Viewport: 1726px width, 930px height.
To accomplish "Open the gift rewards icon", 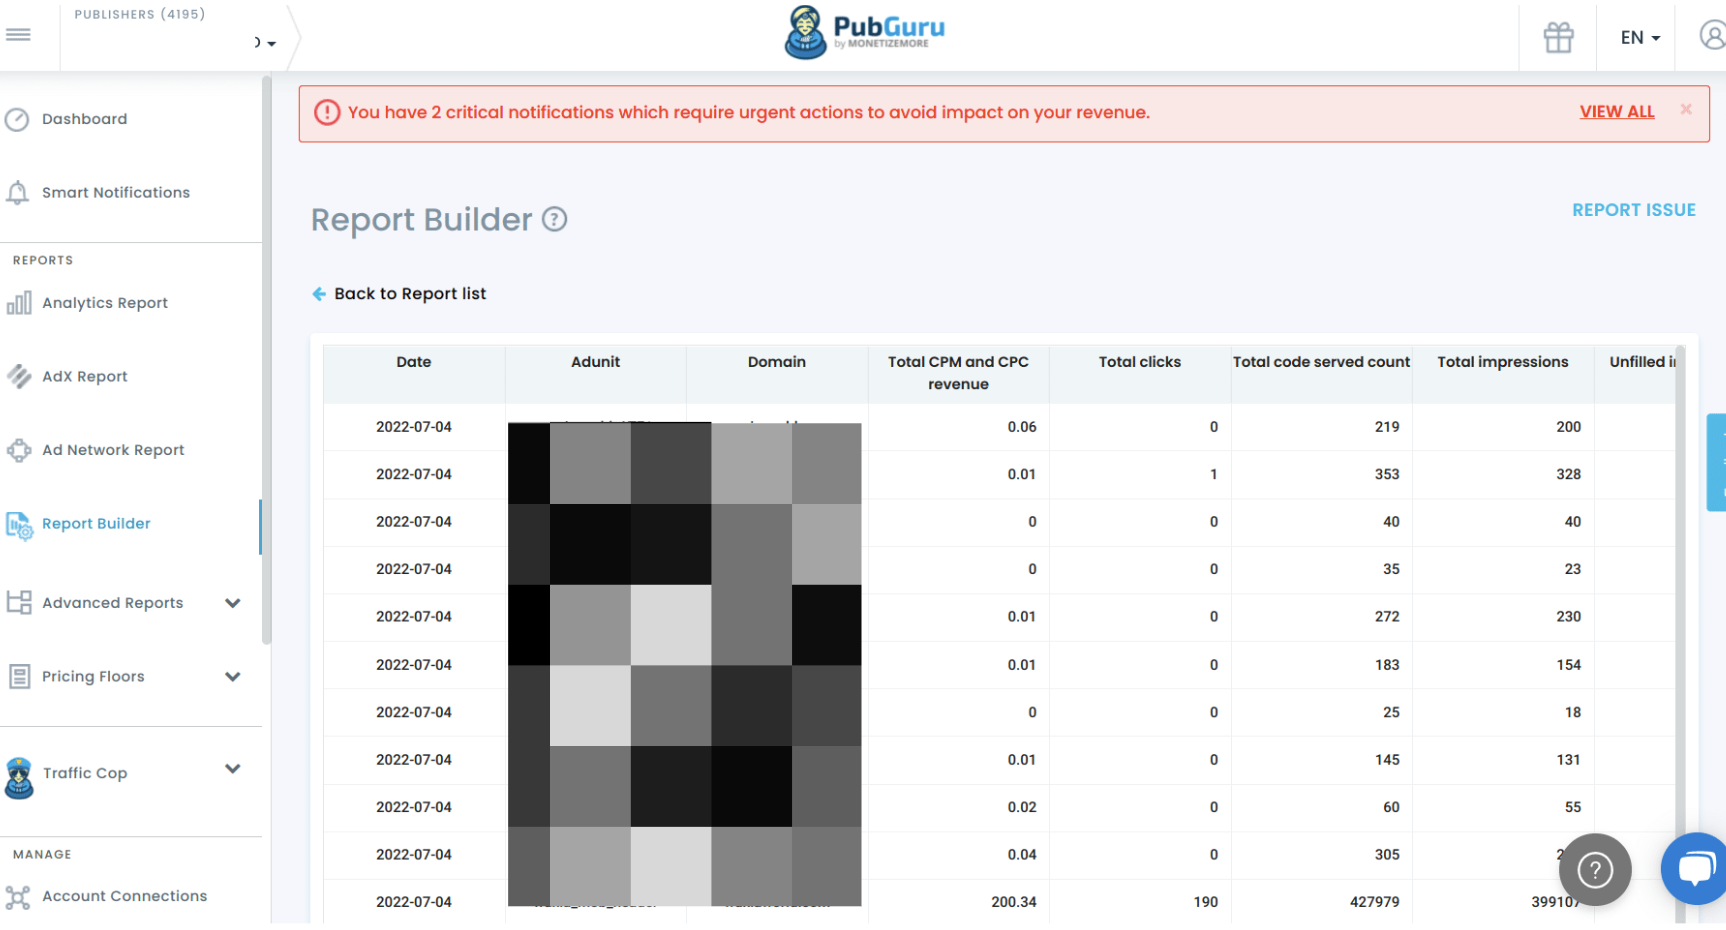I will click(1557, 36).
